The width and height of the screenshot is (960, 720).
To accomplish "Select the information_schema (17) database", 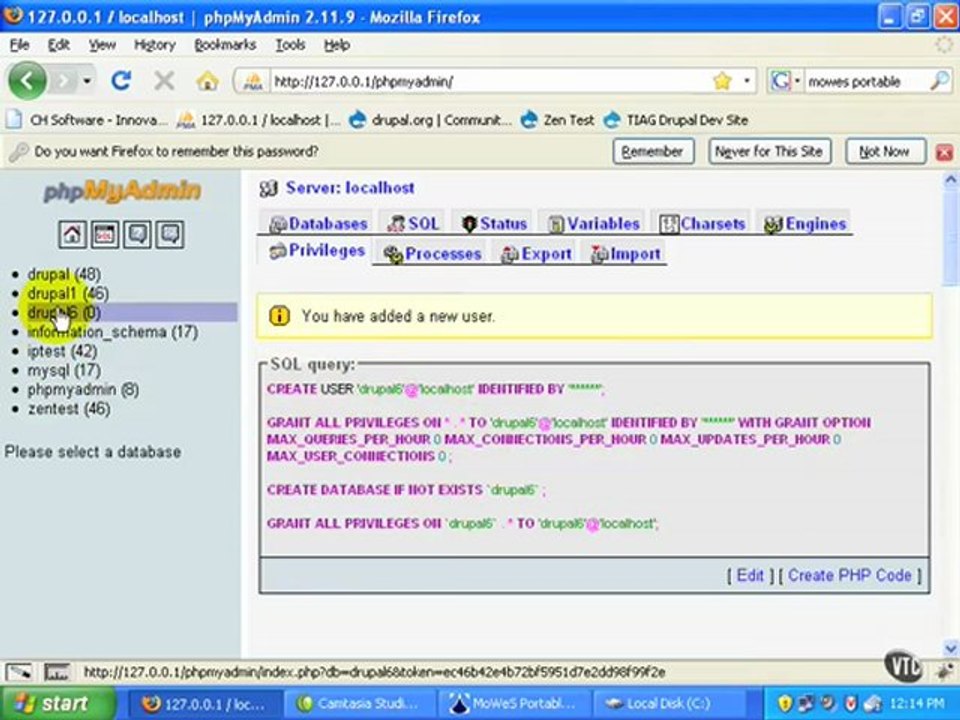I will tap(113, 332).
